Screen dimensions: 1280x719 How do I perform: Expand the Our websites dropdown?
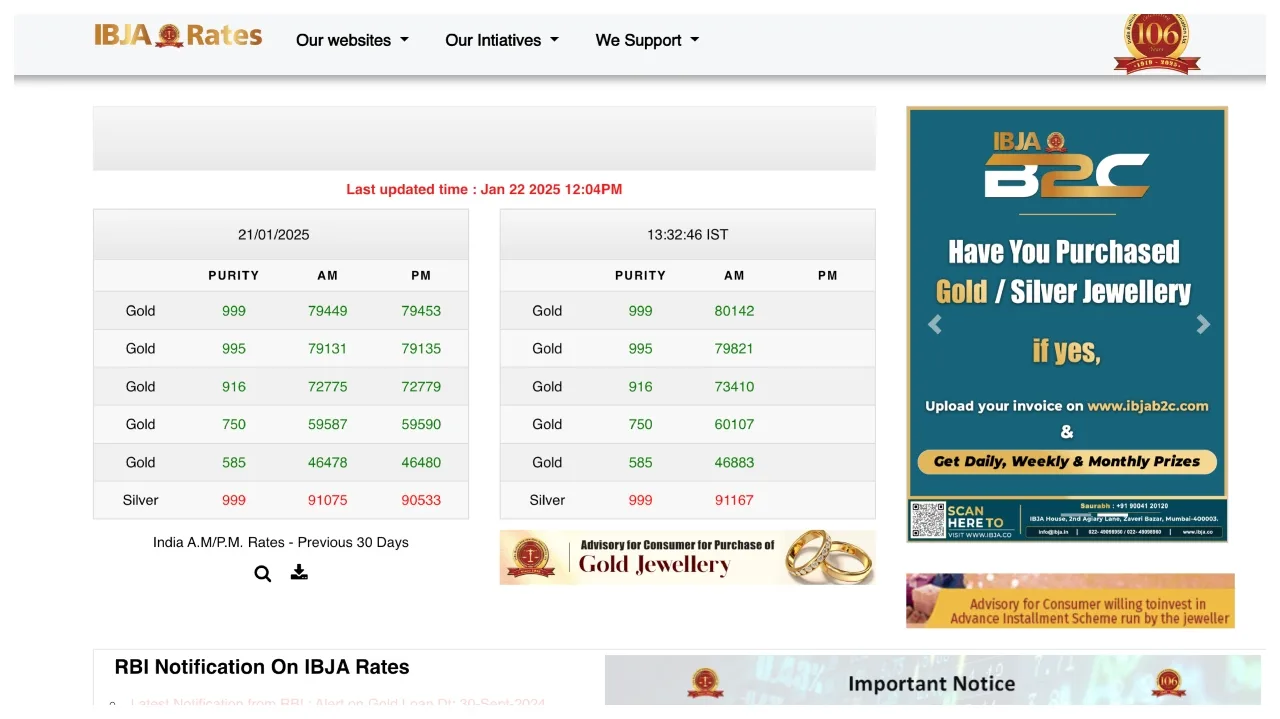point(352,40)
